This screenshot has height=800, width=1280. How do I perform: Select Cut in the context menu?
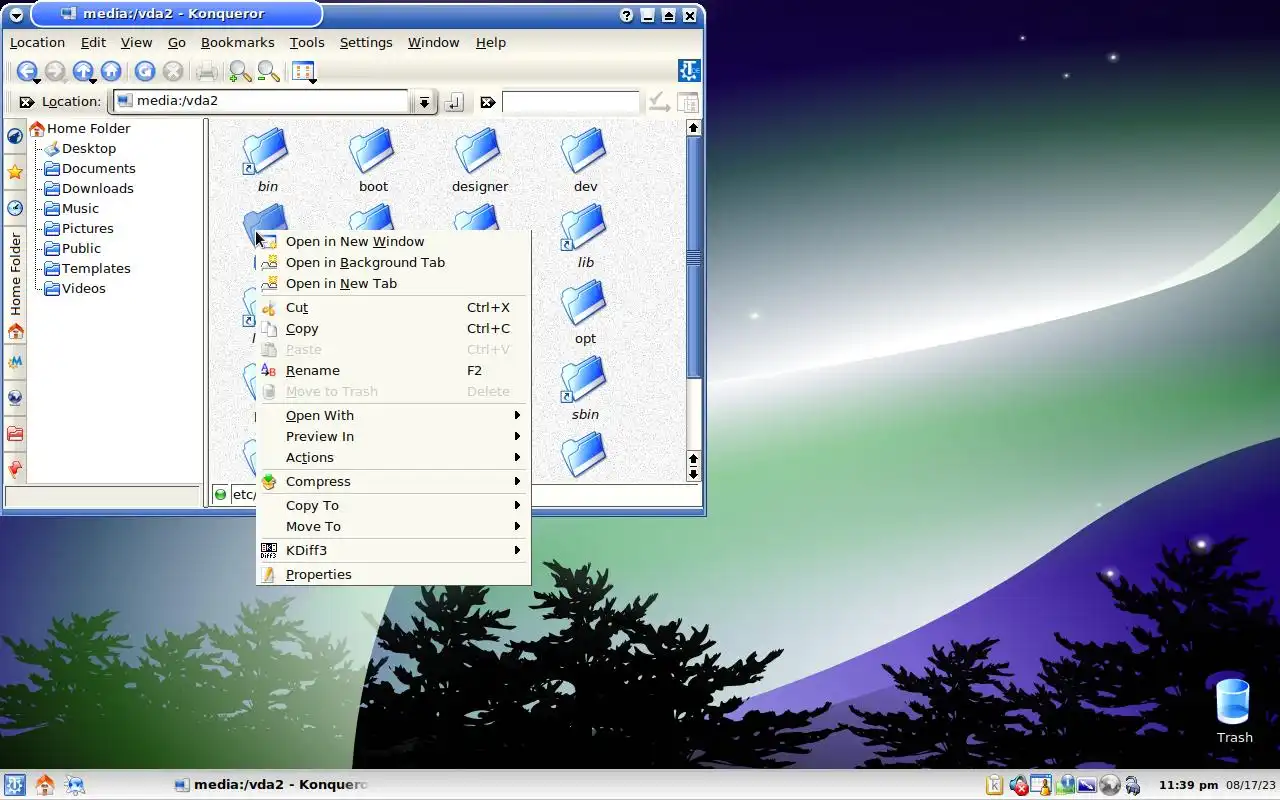(x=392, y=307)
